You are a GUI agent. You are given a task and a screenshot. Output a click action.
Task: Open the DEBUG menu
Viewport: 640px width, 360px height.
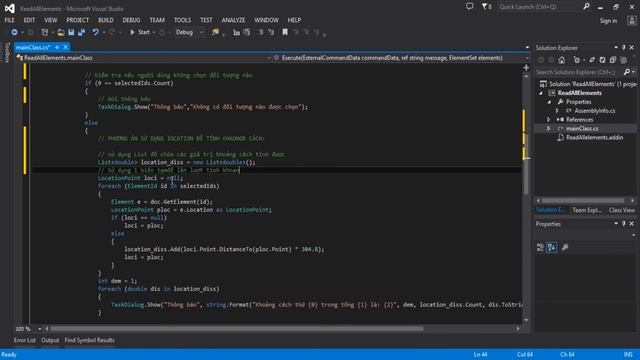(x=131, y=20)
